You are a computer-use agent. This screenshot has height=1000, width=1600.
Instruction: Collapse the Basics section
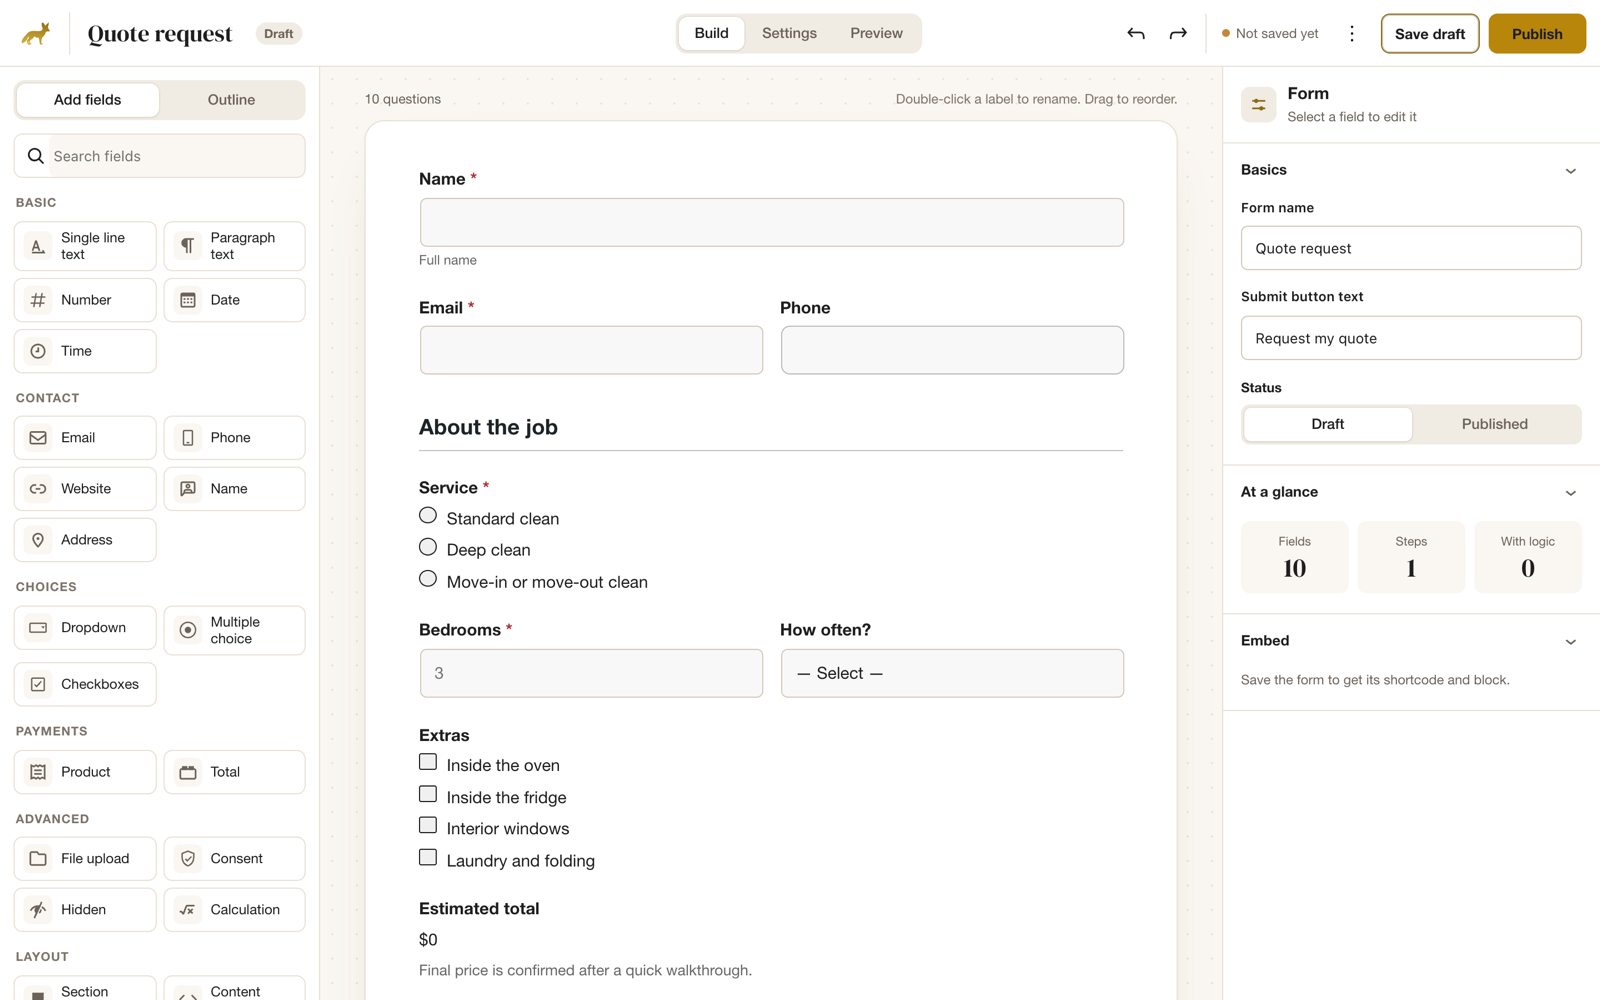point(1570,171)
